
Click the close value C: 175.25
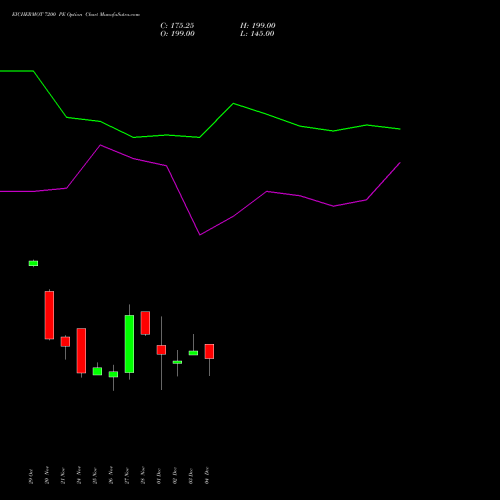point(177,26)
